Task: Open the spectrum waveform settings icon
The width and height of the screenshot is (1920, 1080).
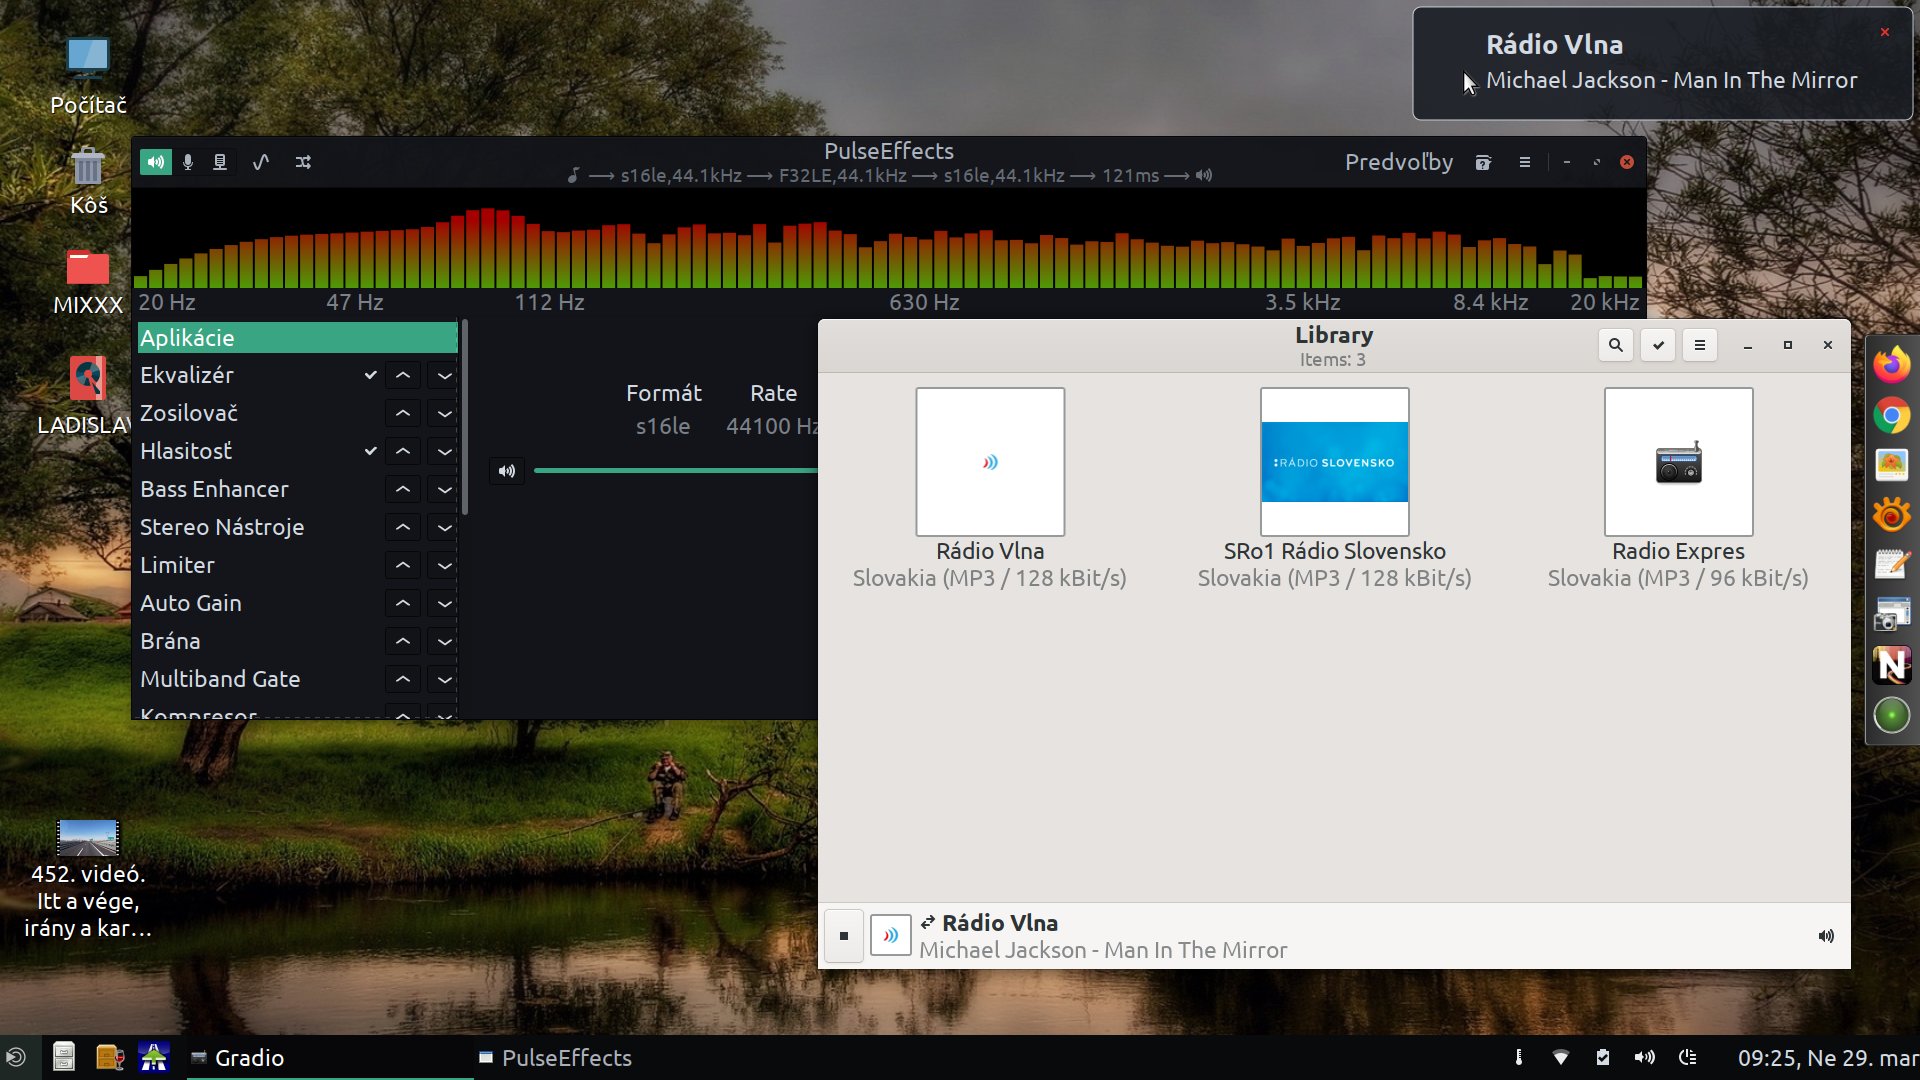Action: click(261, 162)
